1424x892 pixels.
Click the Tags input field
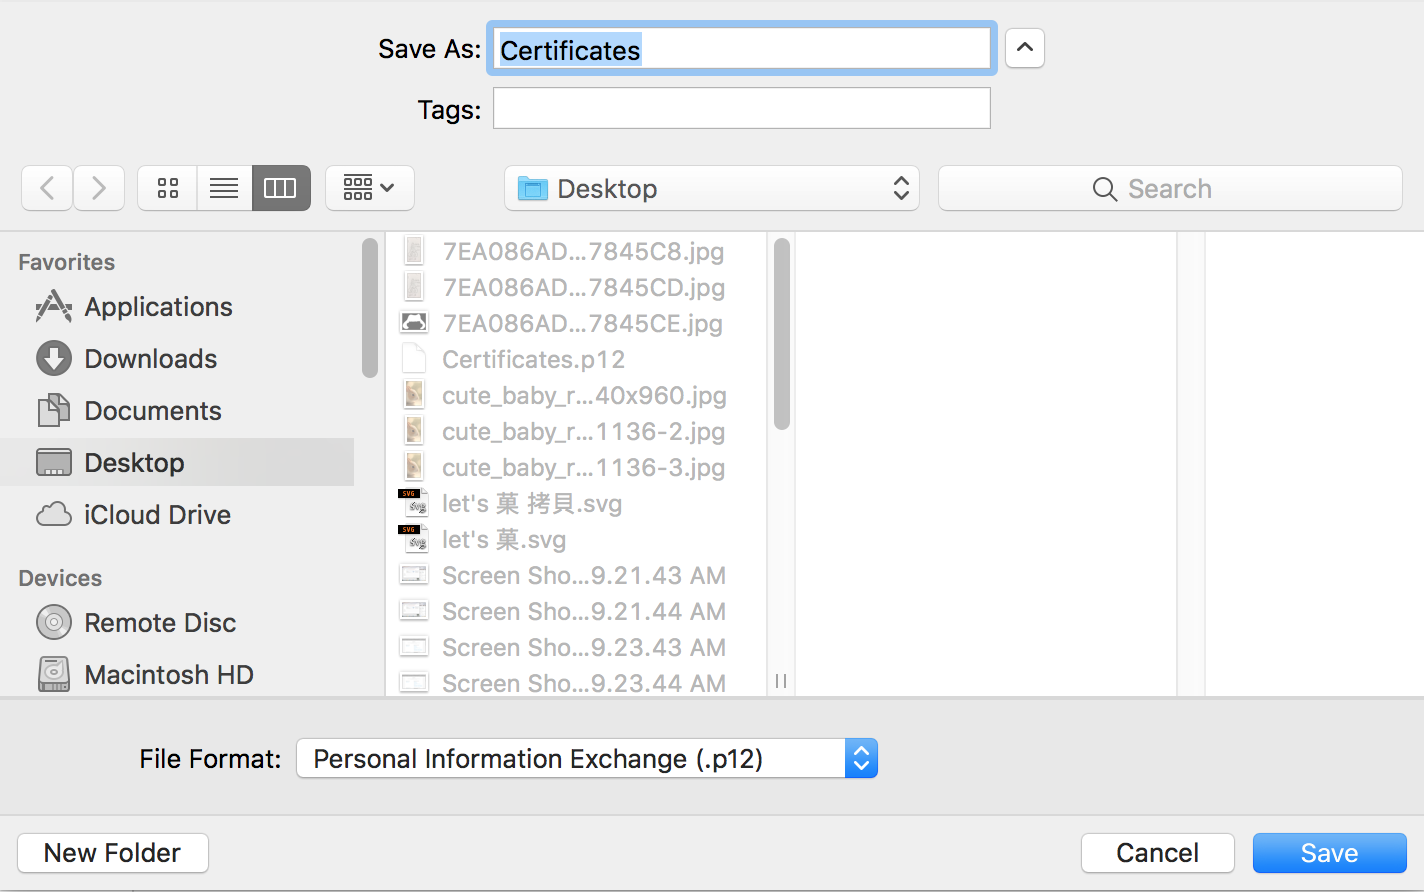tap(741, 108)
